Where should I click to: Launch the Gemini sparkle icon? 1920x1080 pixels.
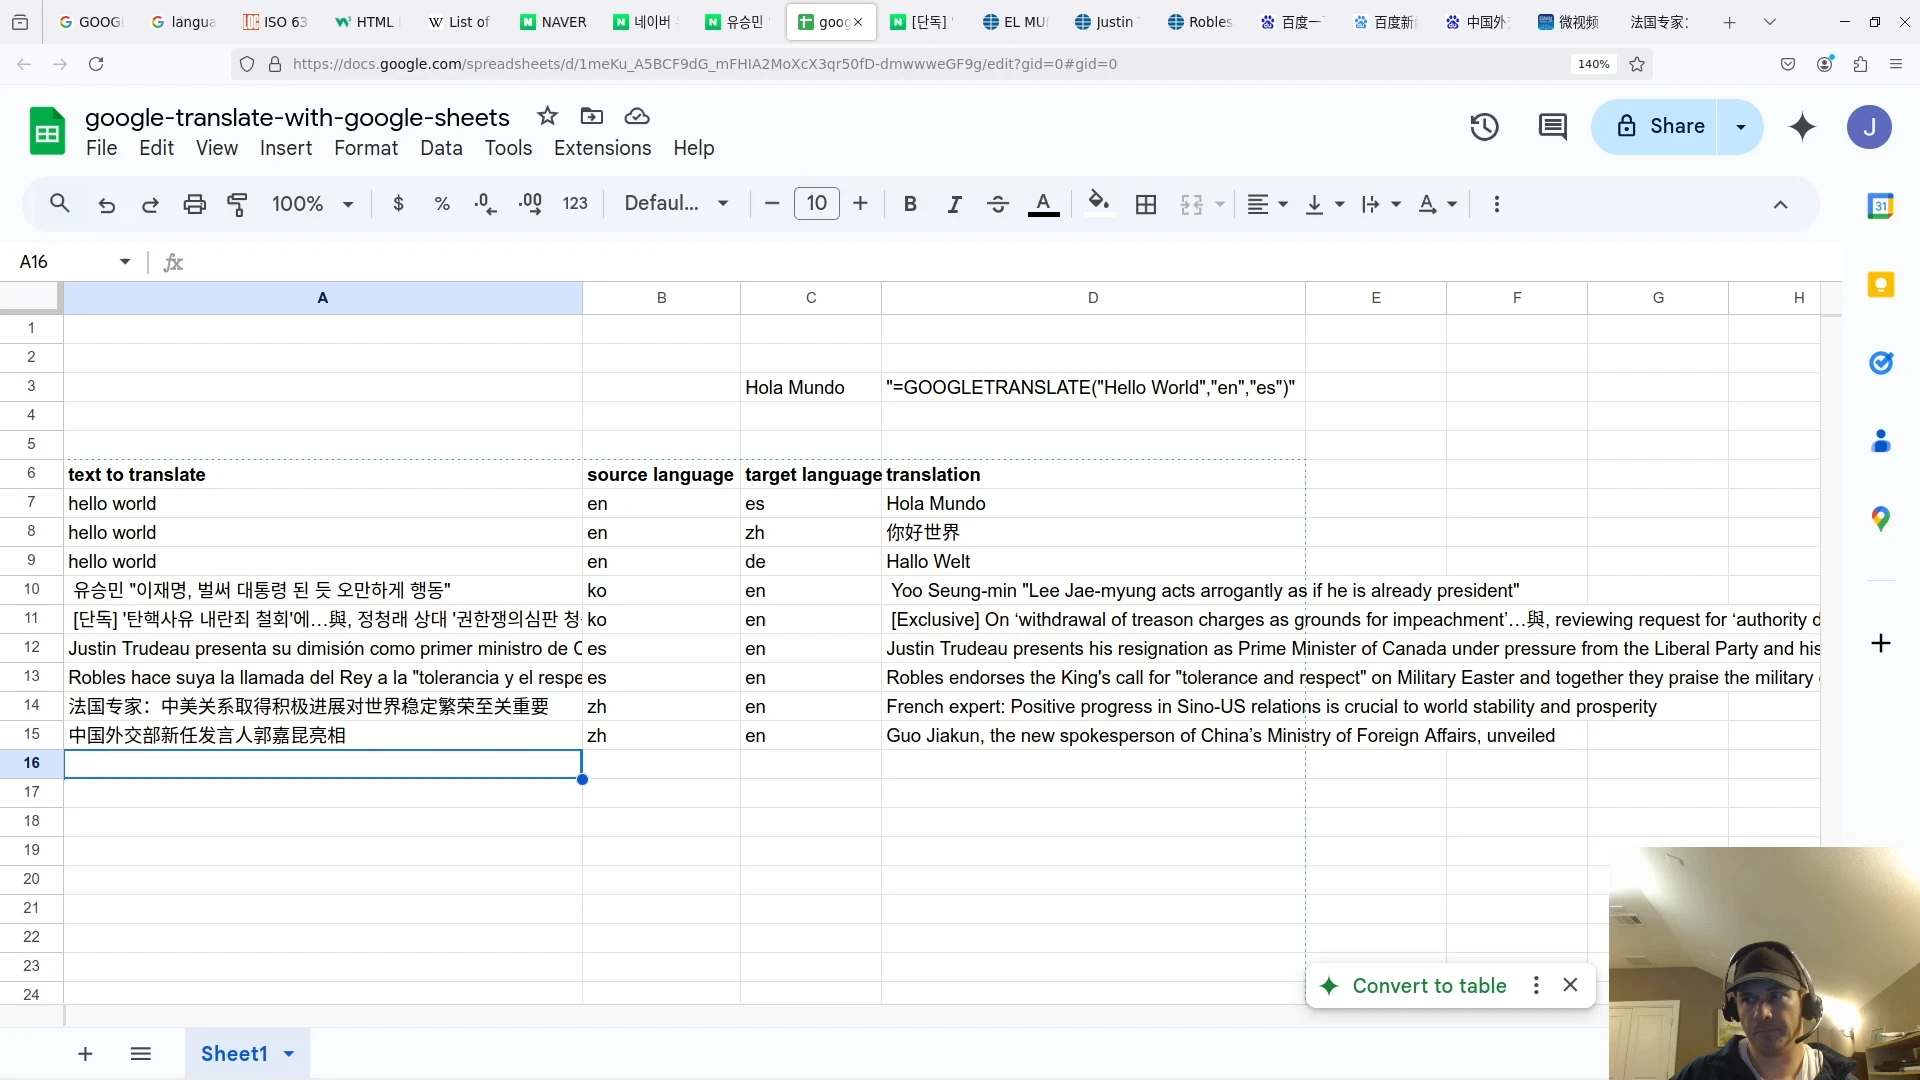[x=1802, y=127]
